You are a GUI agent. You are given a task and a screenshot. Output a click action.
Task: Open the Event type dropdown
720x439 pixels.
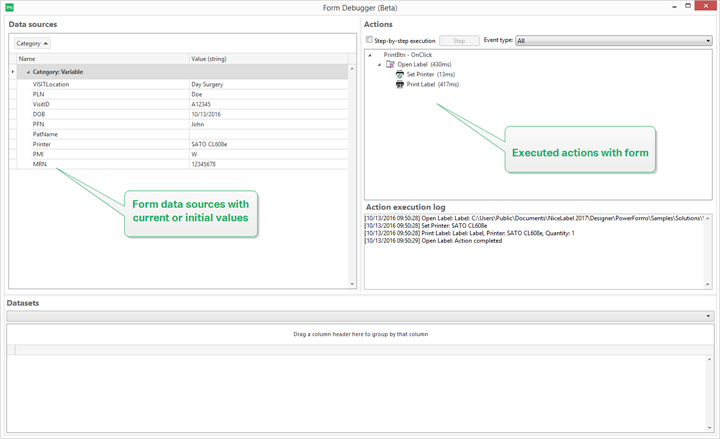(708, 41)
